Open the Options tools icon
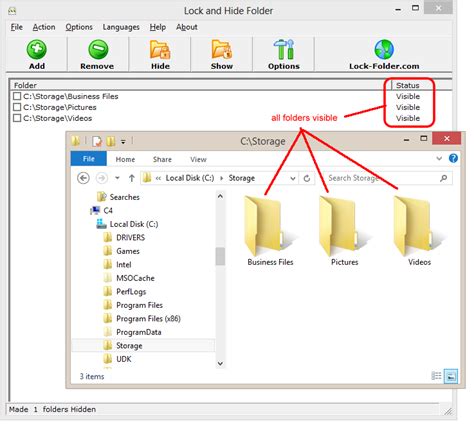Image resolution: width=474 pixels, height=428 pixels. pos(284,50)
